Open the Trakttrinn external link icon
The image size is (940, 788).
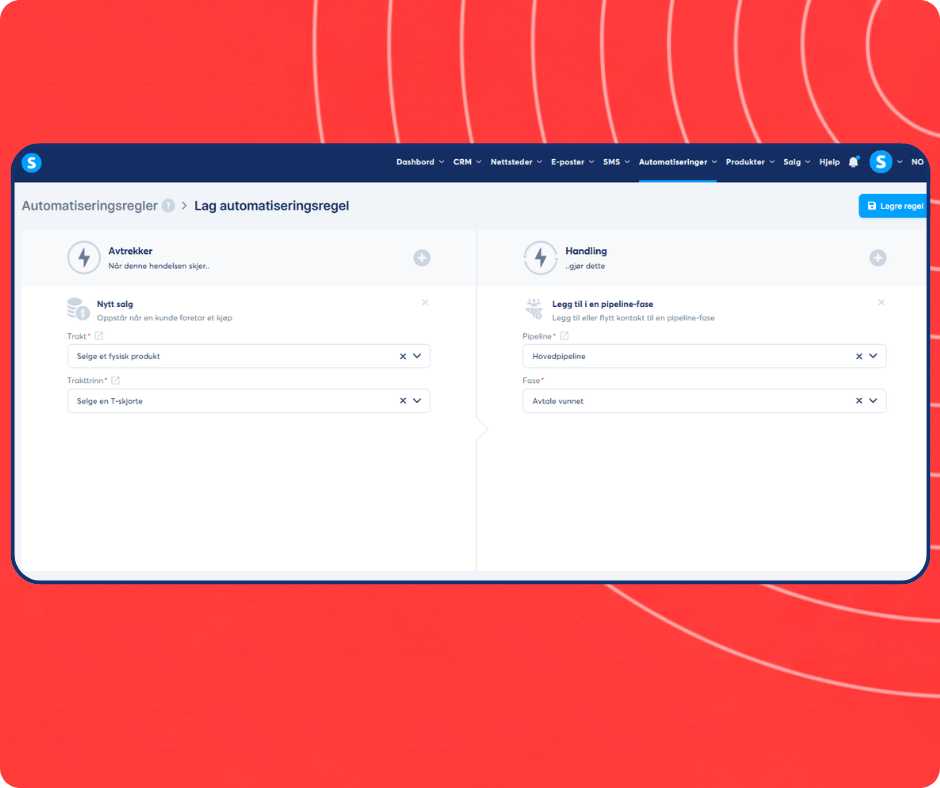pos(116,380)
